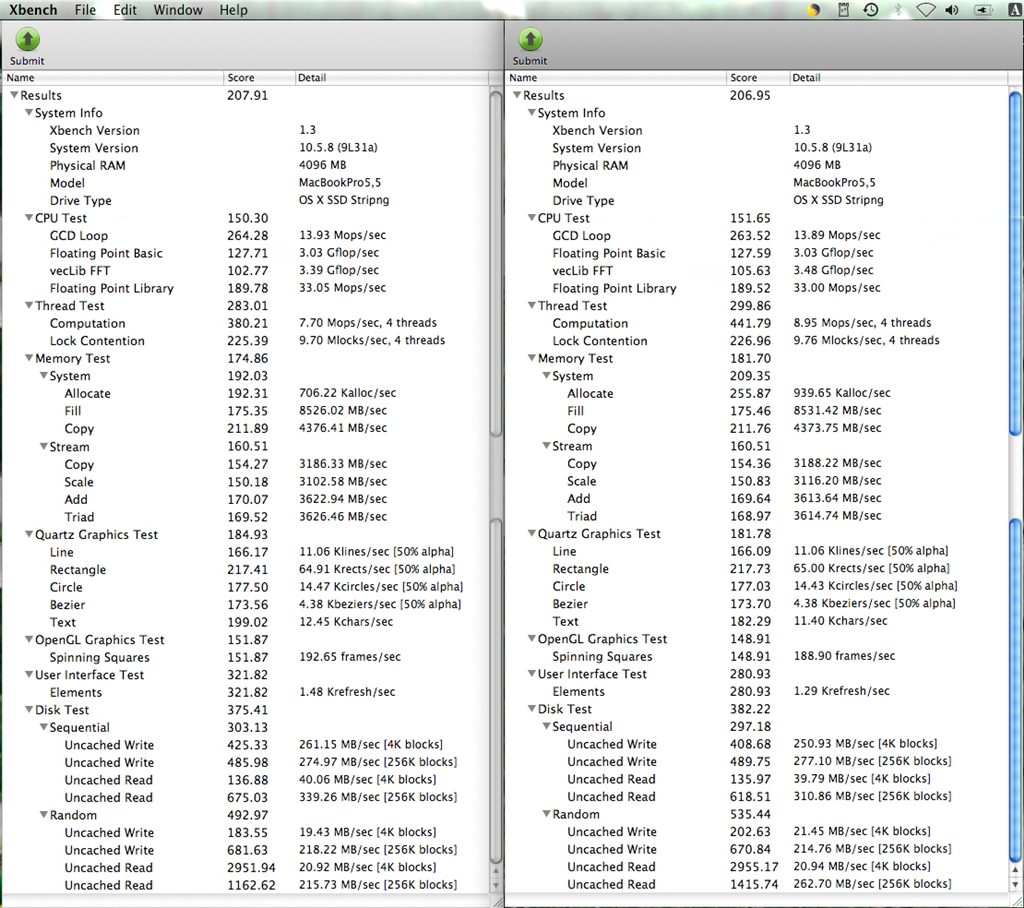The image size is (1024, 908).
Task: Click the SD card menu bar icon
Action: (x=843, y=10)
